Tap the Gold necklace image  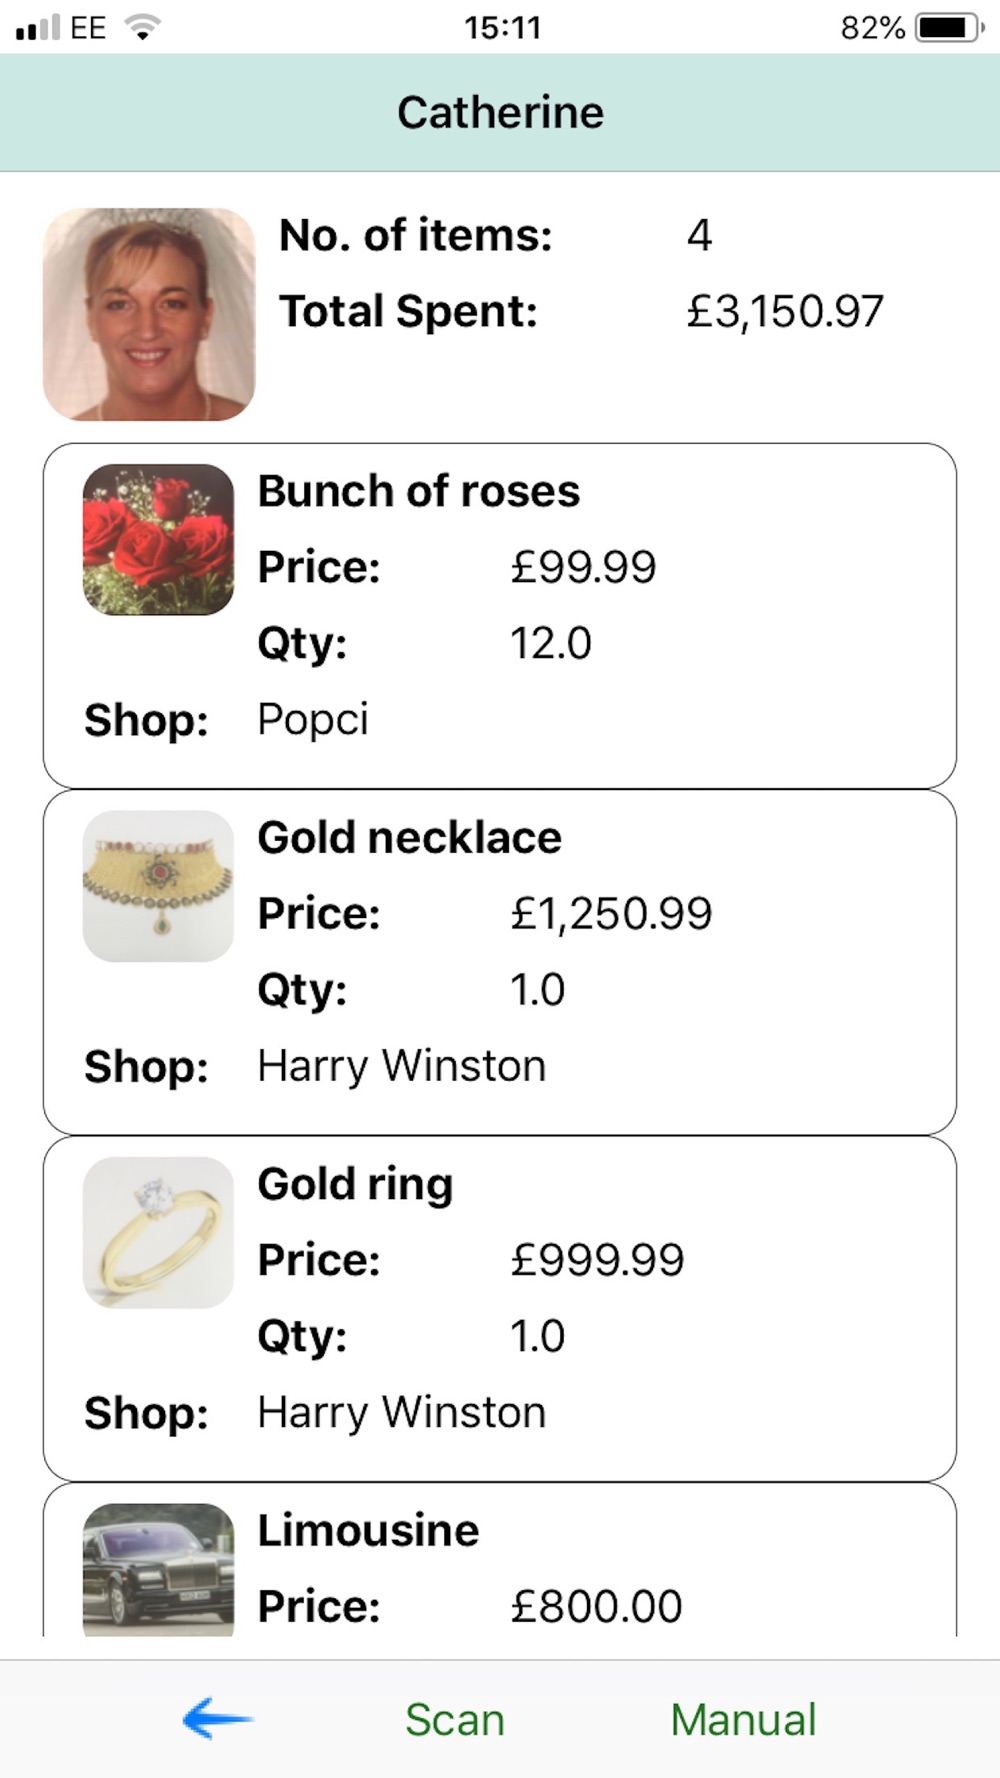[x=158, y=886]
